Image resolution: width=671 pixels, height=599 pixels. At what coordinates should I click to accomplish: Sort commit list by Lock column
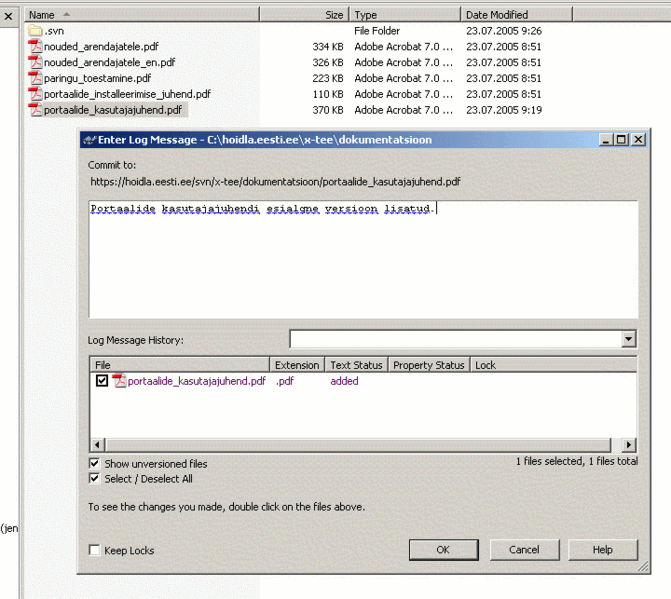click(553, 365)
